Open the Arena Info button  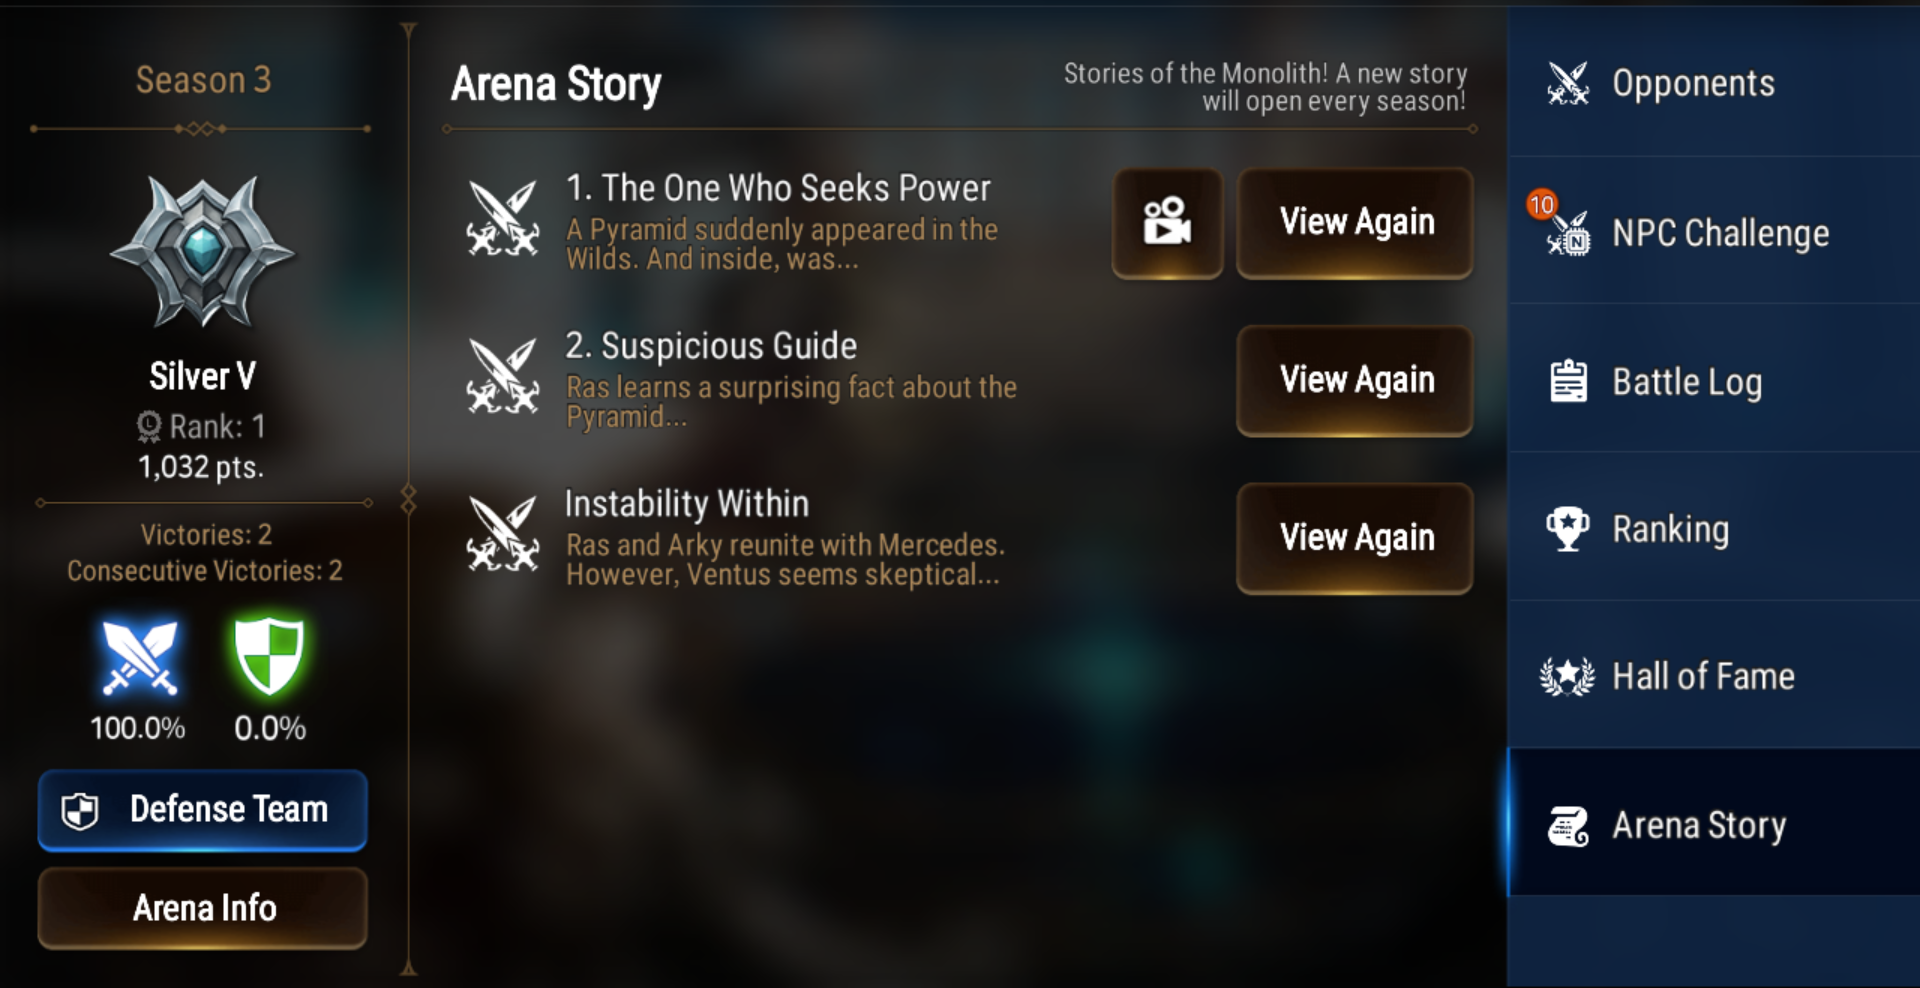pos(203,908)
